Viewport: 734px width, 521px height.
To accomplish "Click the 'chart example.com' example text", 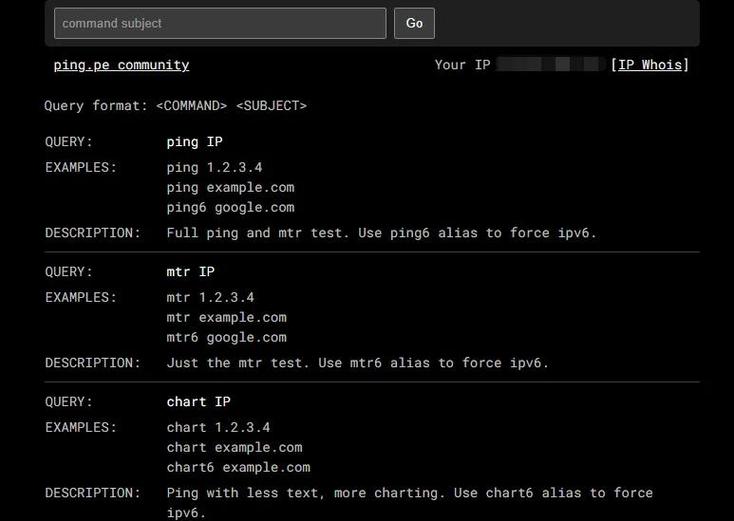I will [x=234, y=448].
